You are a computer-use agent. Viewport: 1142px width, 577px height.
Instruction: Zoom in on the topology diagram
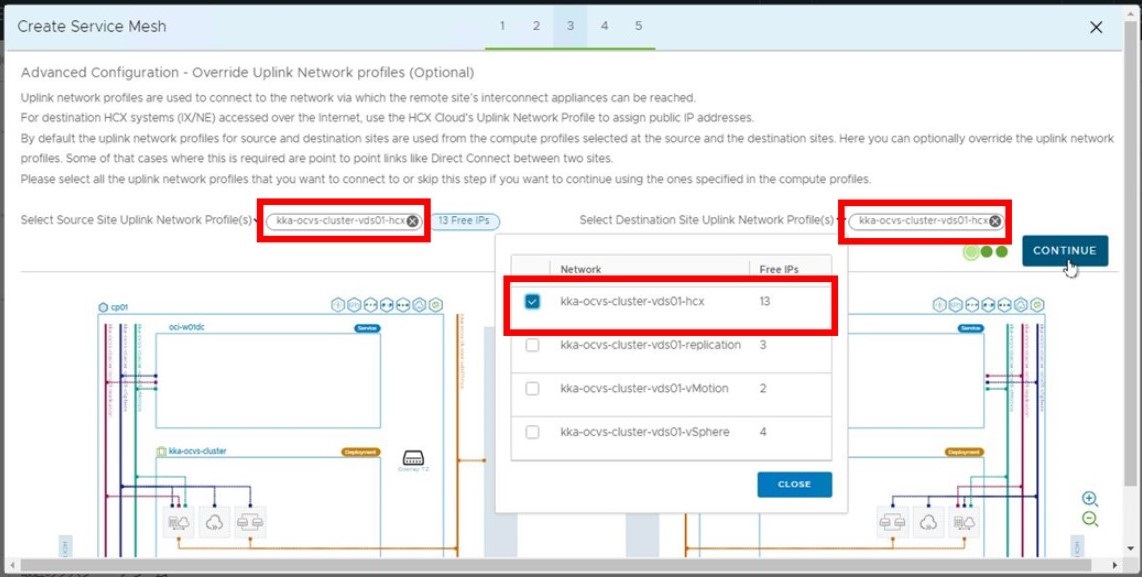1090,499
